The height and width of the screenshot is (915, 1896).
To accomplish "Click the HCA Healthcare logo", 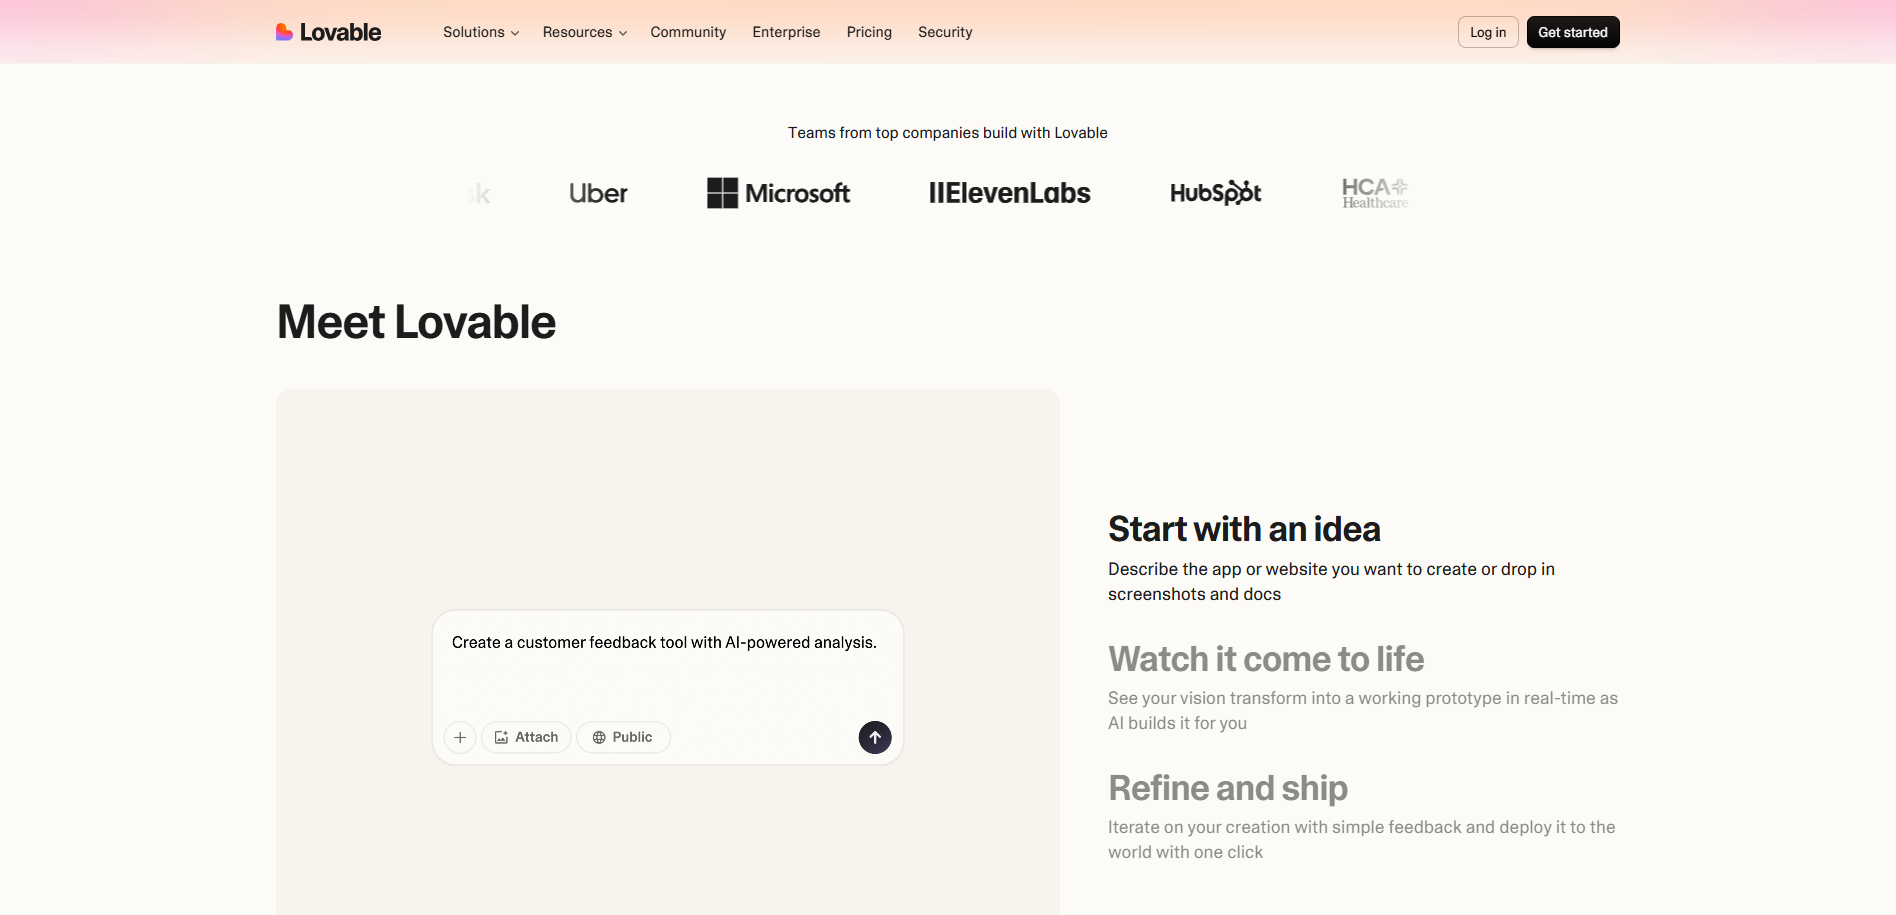I will [x=1375, y=193].
